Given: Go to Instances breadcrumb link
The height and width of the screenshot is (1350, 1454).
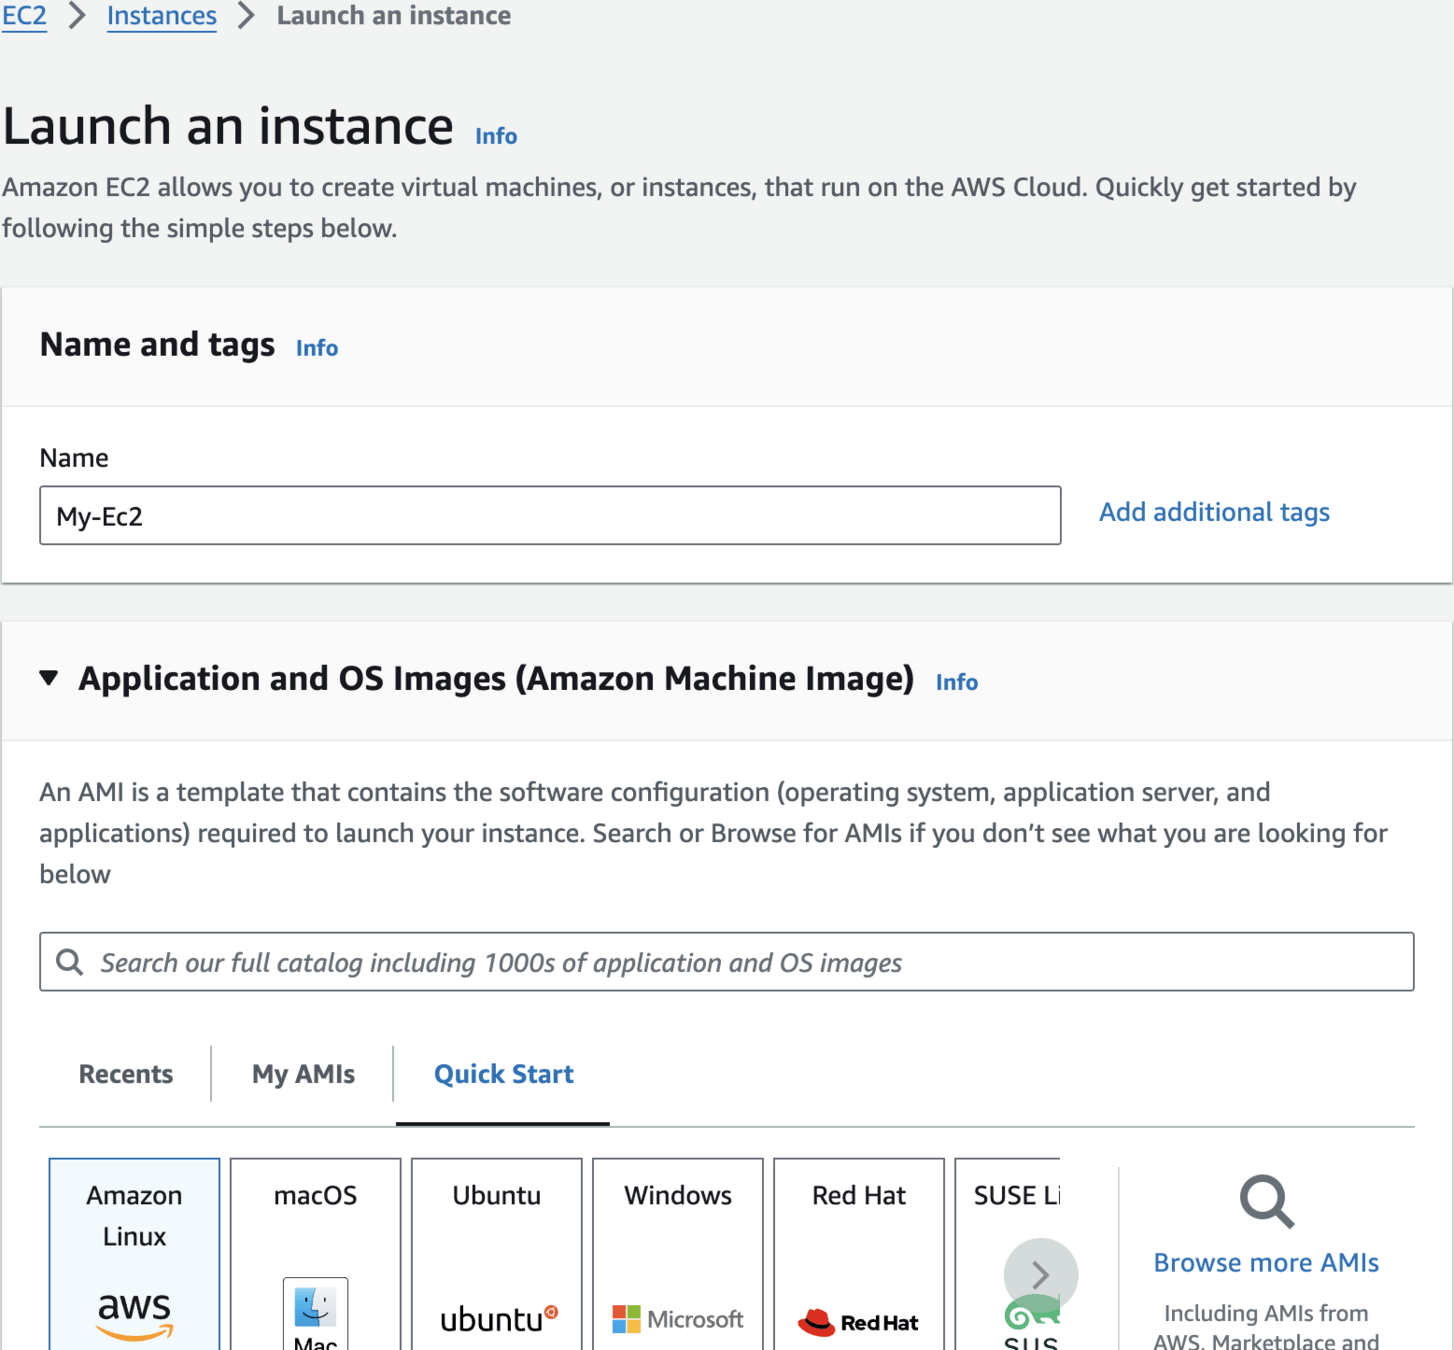Looking at the screenshot, I should tap(162, 16).
